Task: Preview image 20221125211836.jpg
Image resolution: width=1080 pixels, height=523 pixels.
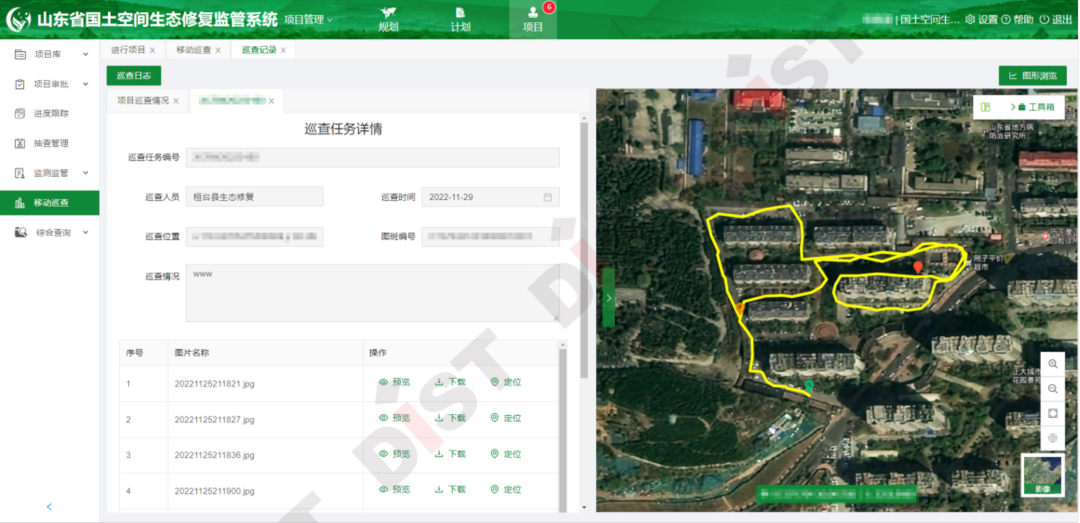Action: tap(394, 454)
